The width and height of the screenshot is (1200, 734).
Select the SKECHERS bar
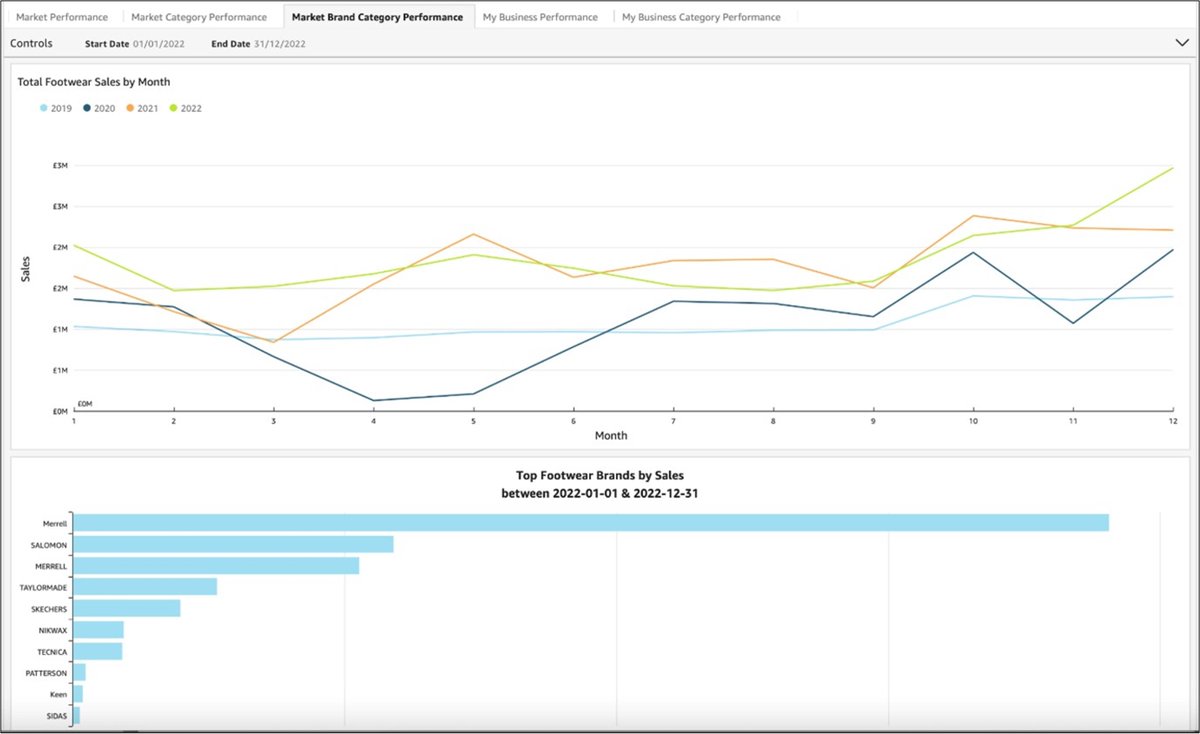[127, 608]
